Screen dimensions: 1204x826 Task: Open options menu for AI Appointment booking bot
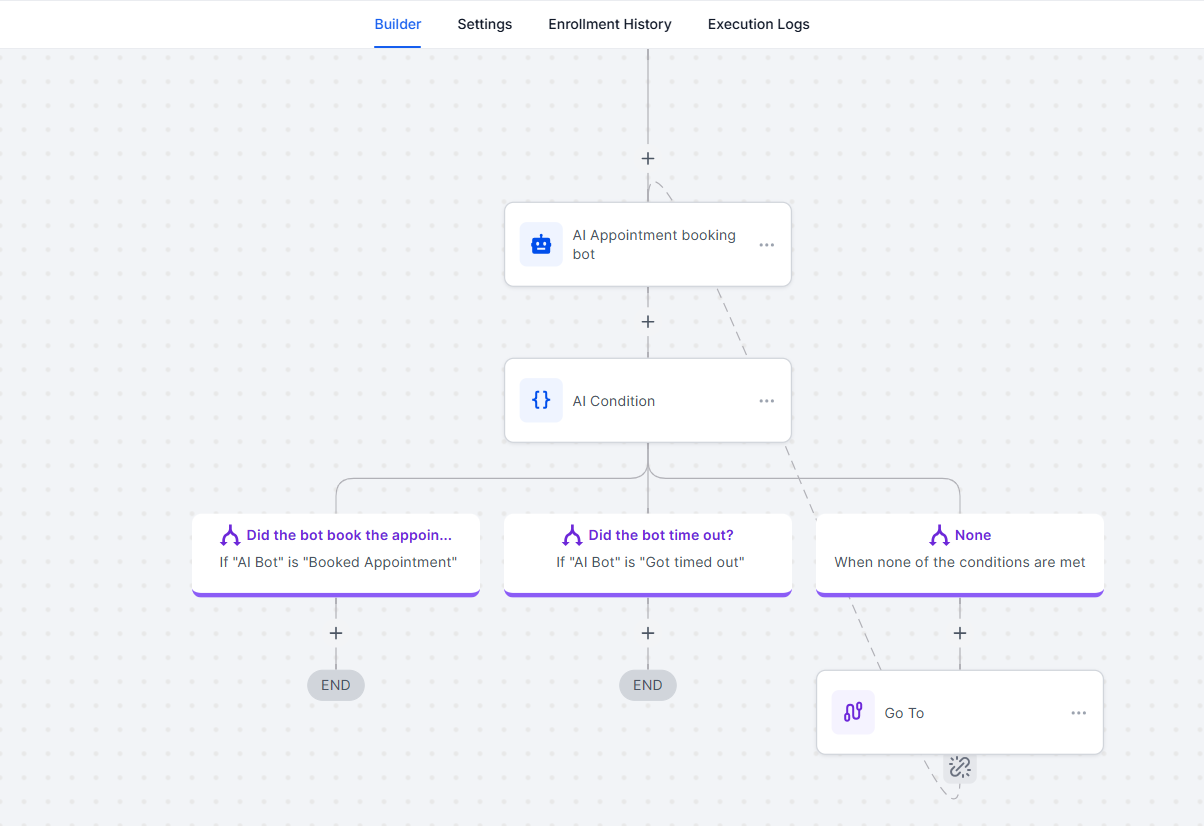coord(766,245)
